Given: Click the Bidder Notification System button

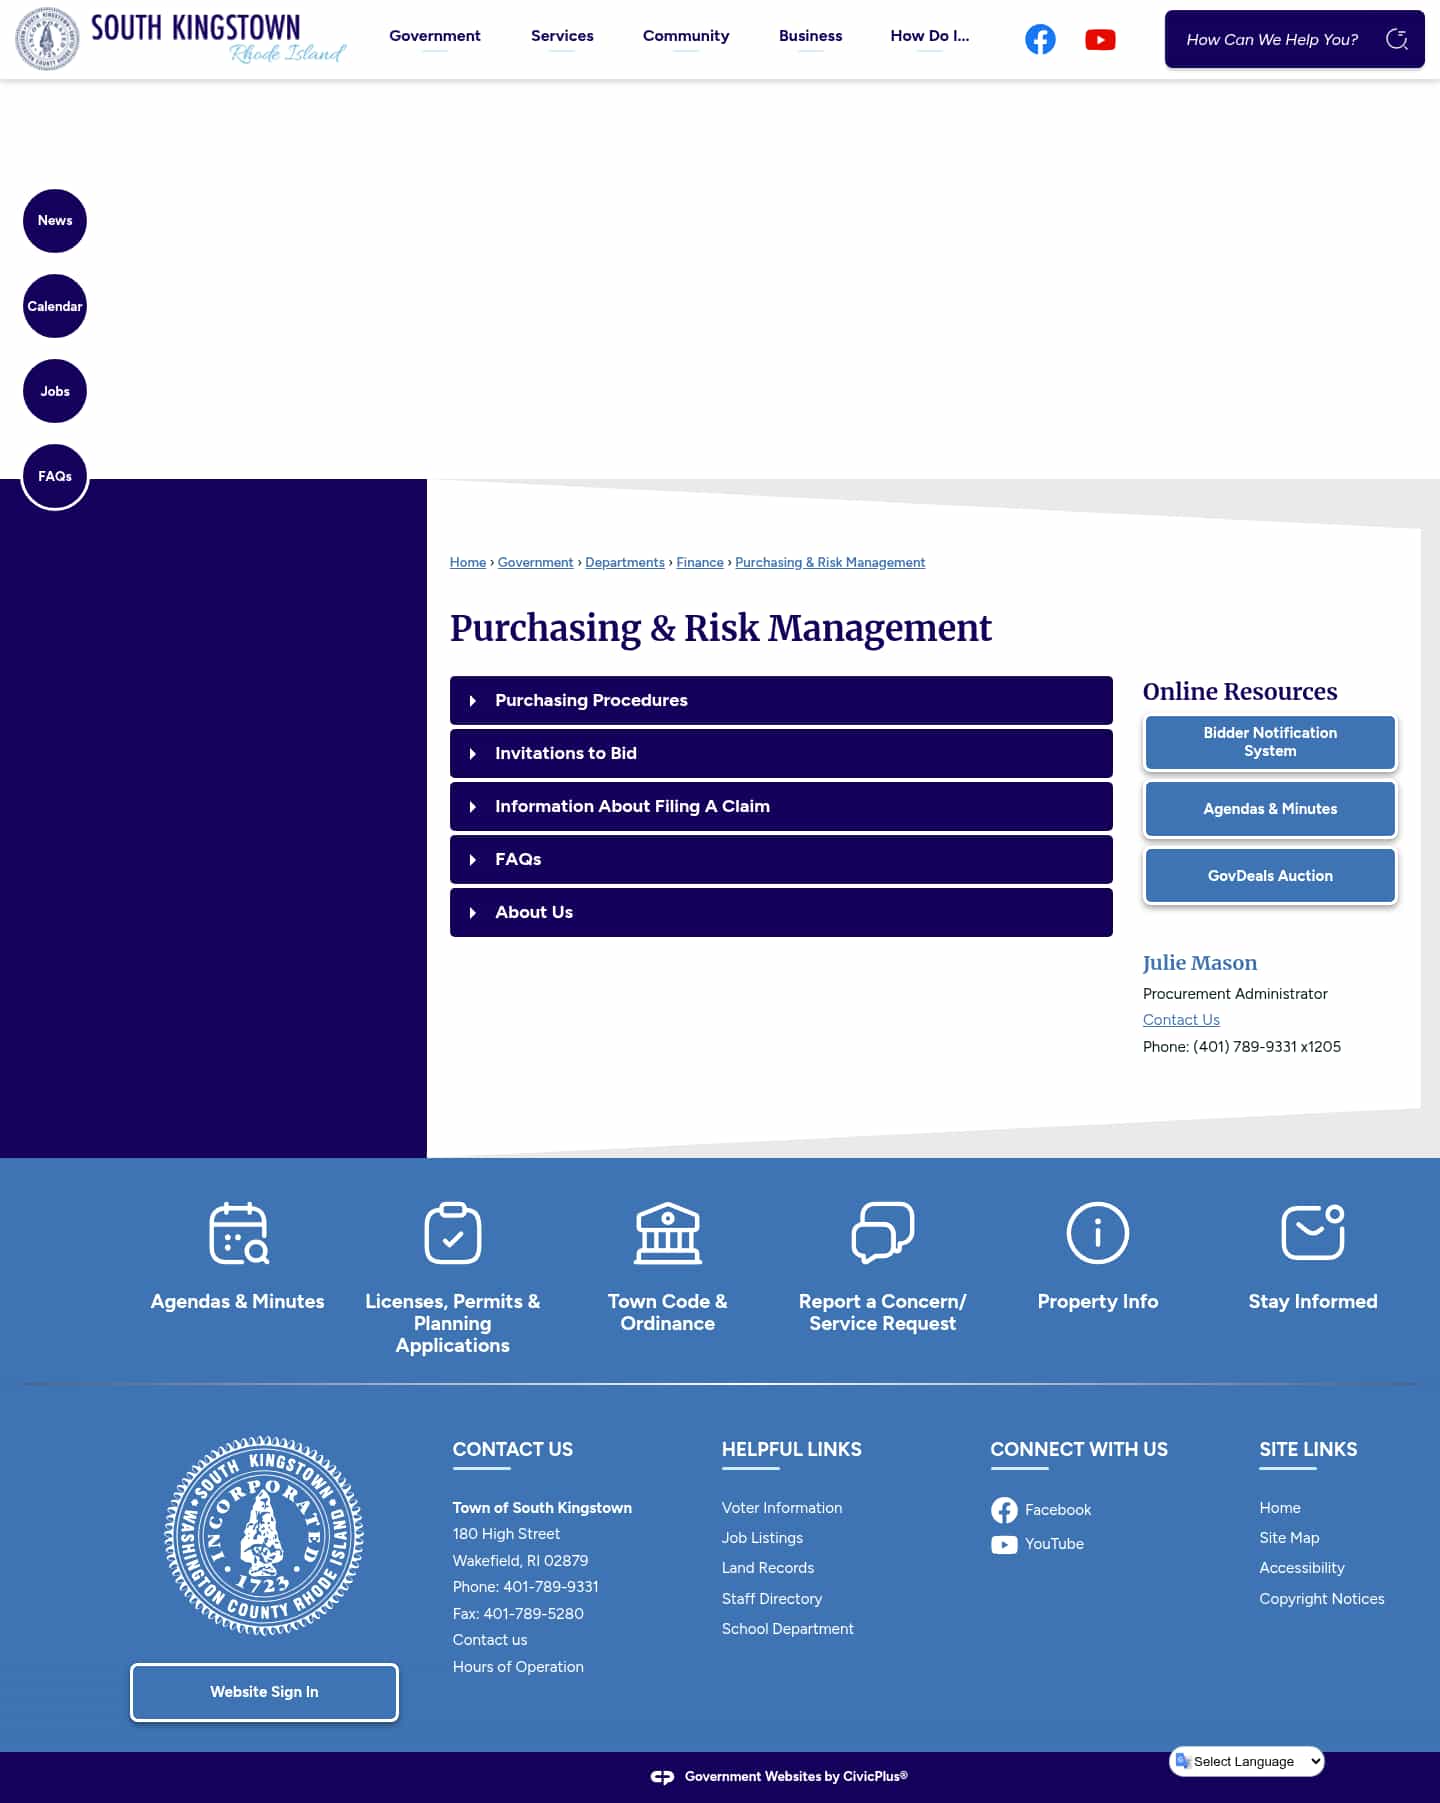Looking at the screenshot, I should pyautogui.click(x=1270, y=742).
